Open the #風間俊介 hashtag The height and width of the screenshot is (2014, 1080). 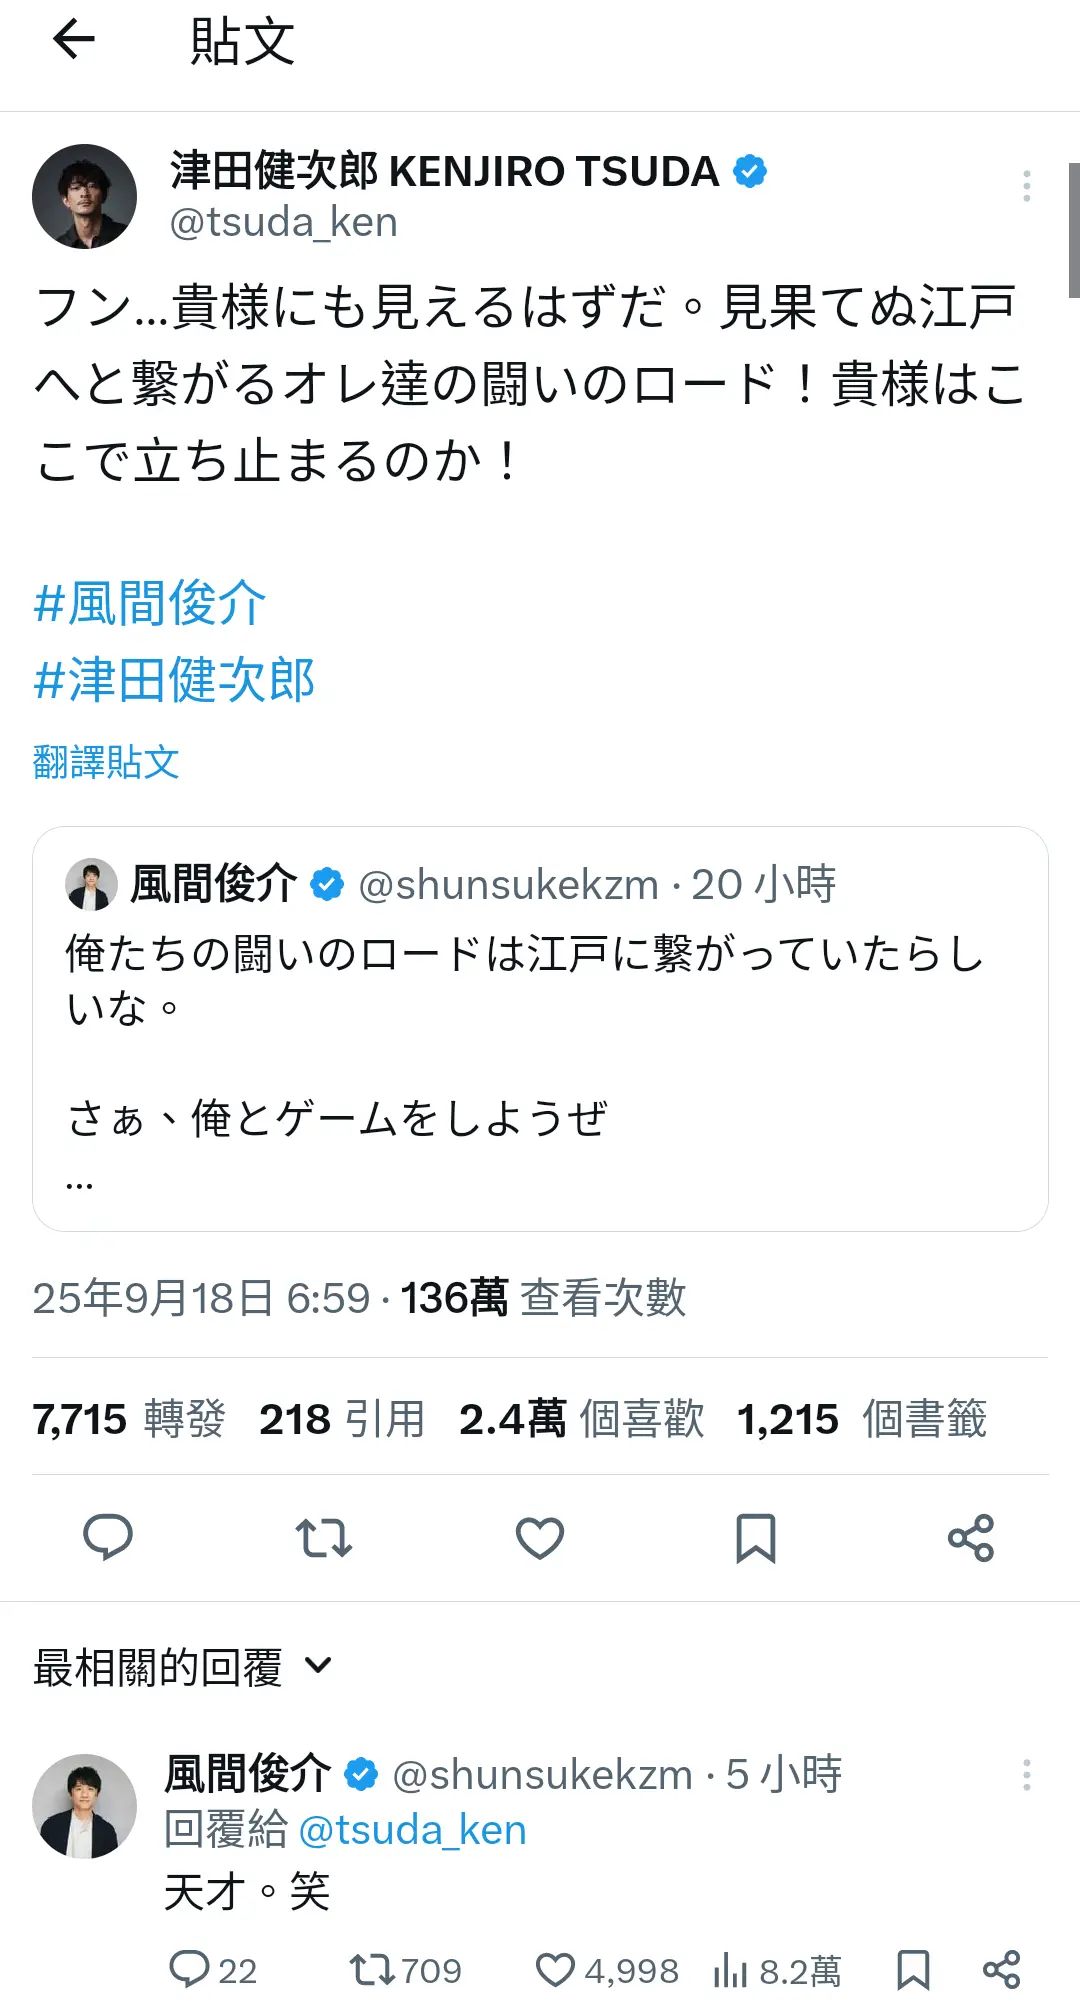150,604
